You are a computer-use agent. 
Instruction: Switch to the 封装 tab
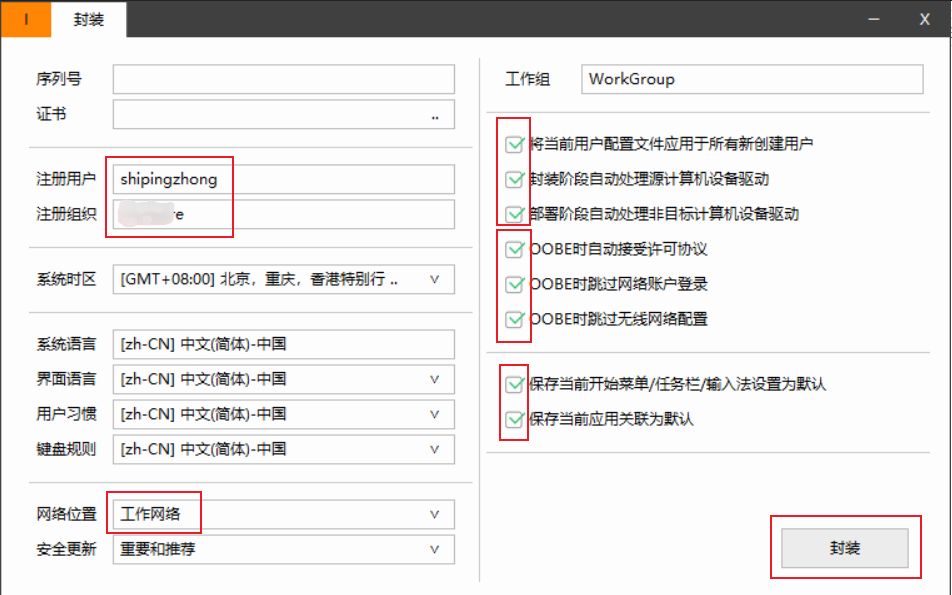[x=89, y=19]
